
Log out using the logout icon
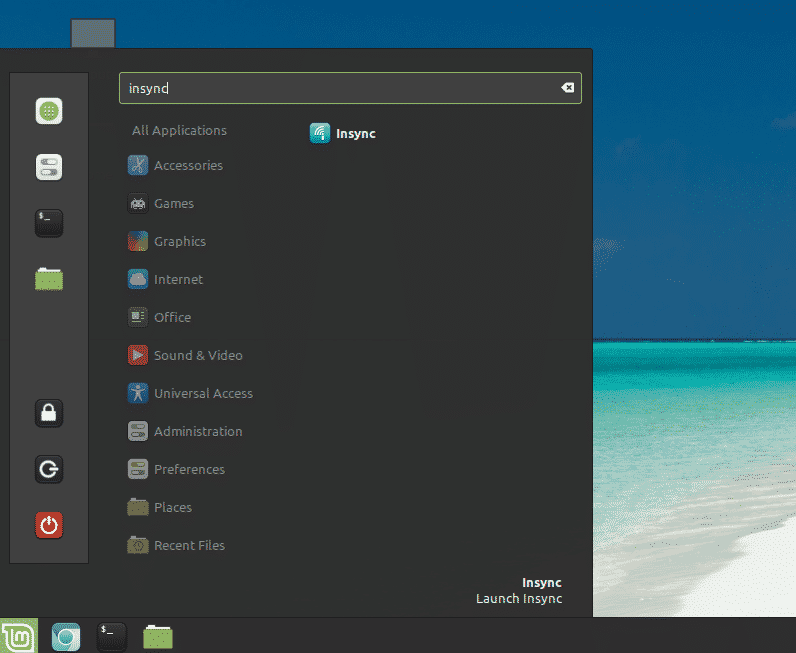click(49, 468)
